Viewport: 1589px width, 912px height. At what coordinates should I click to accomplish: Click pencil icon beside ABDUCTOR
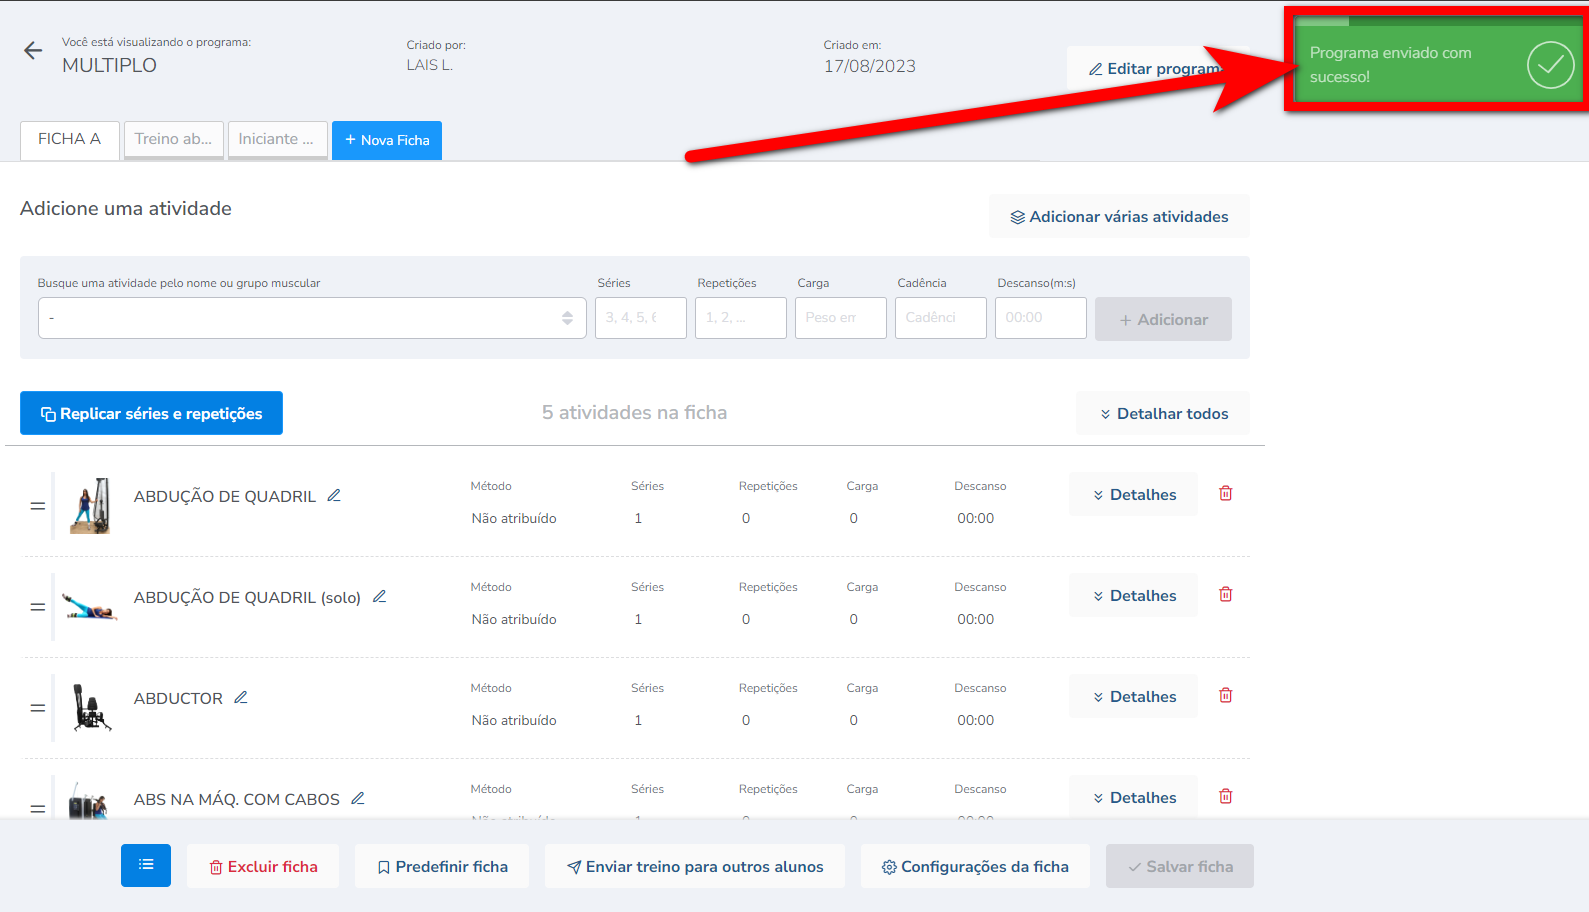(241, 698)
